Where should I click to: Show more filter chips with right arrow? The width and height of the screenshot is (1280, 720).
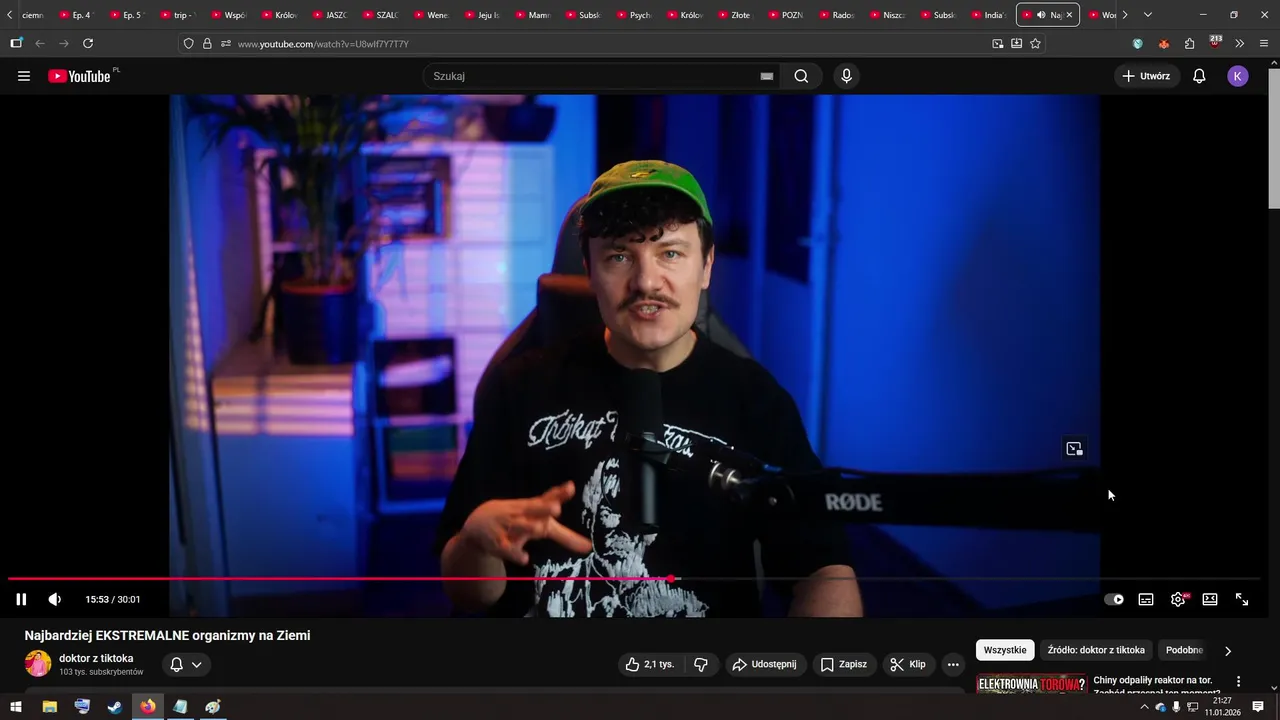point(1228,651)
